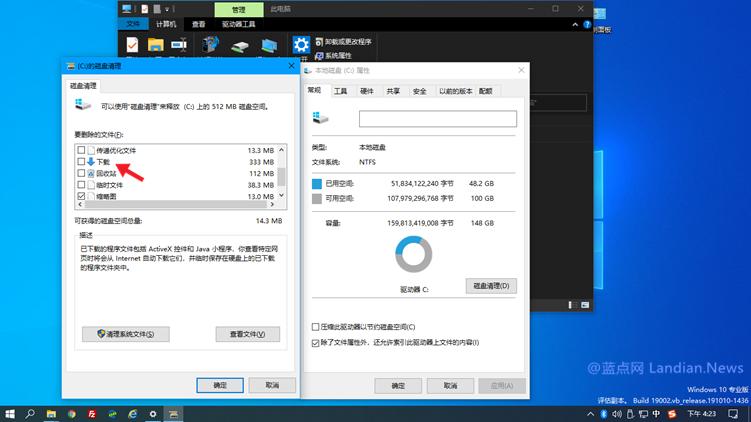This screenshot has width=751, height=422.
Task: Select the 管理 contextual tab
Action: pyautogui.click(x=239, y=10)
